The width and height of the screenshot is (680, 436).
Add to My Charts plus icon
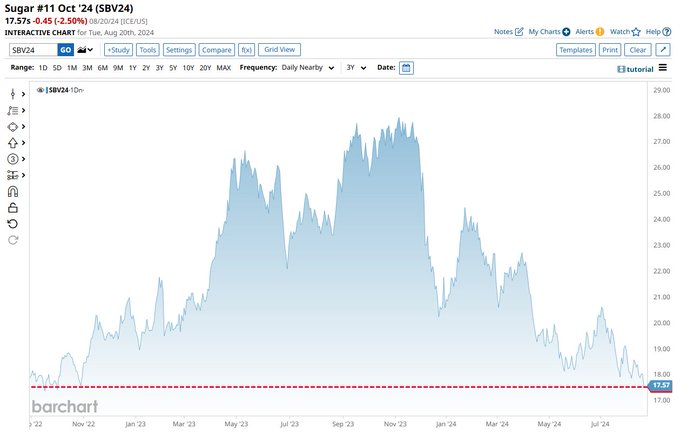click(566, 32)
